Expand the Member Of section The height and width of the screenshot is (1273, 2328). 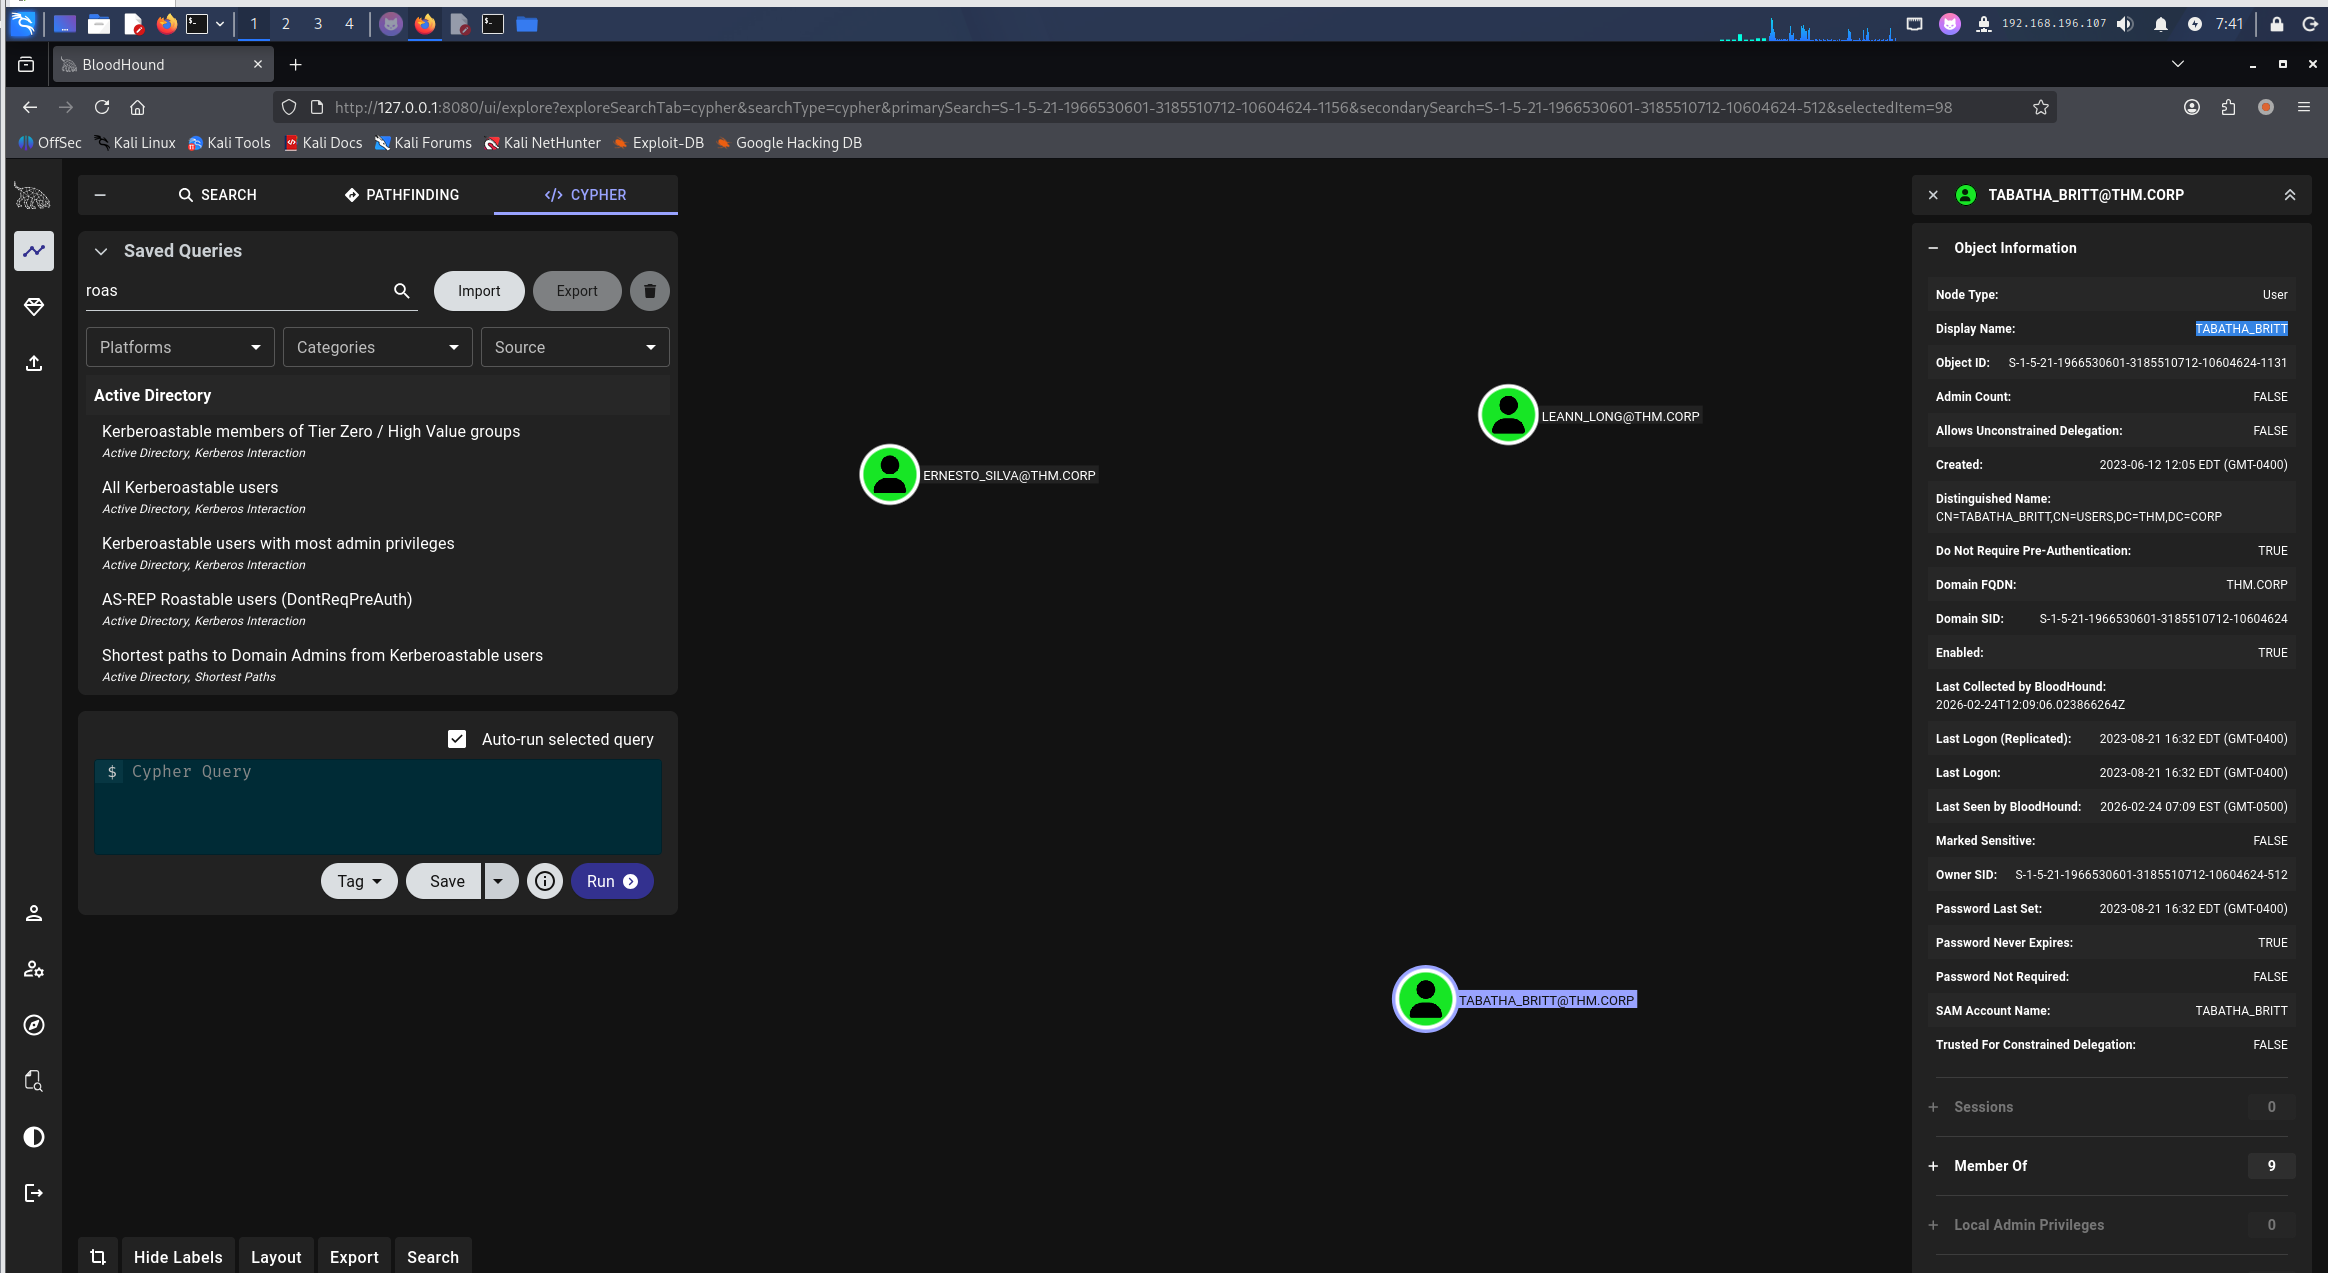[1933, 1166]
